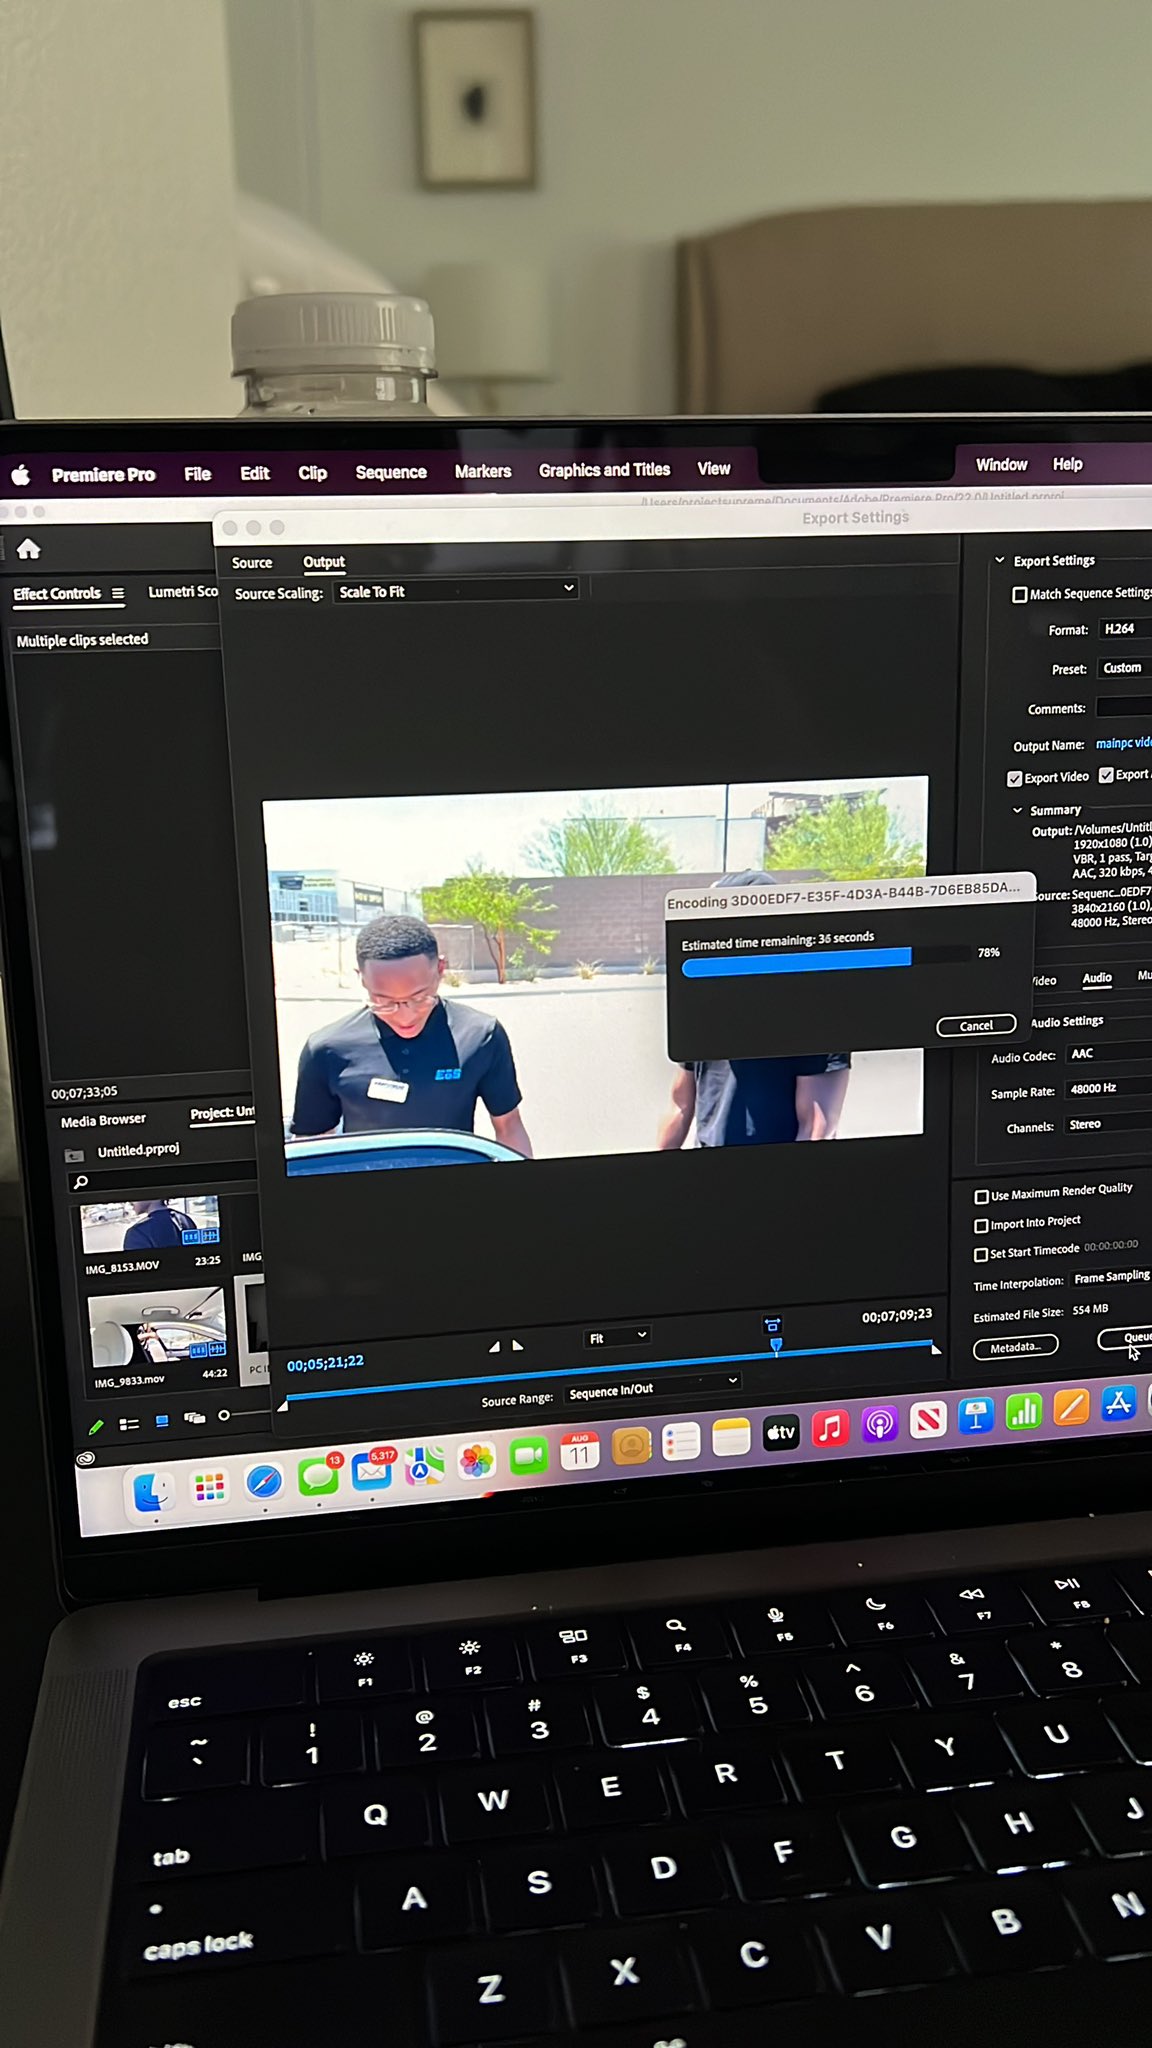Open Channels Stereo dropdown

pyautogui.click(x=1107, y=1124)
